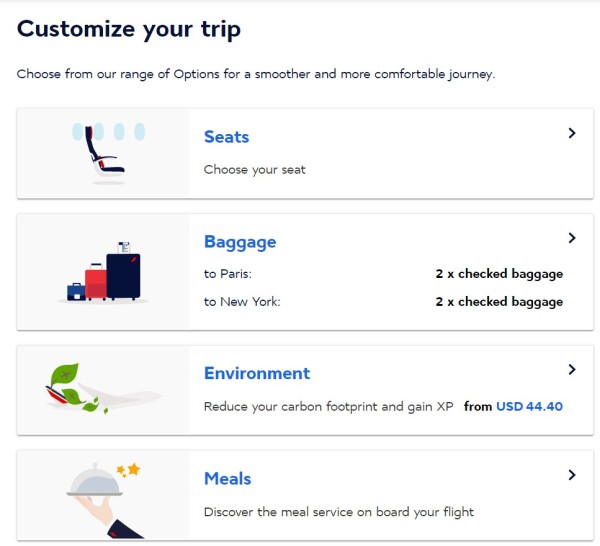
Task: Click the 'from USD 44.40' price
Action: tap(513, 407)
